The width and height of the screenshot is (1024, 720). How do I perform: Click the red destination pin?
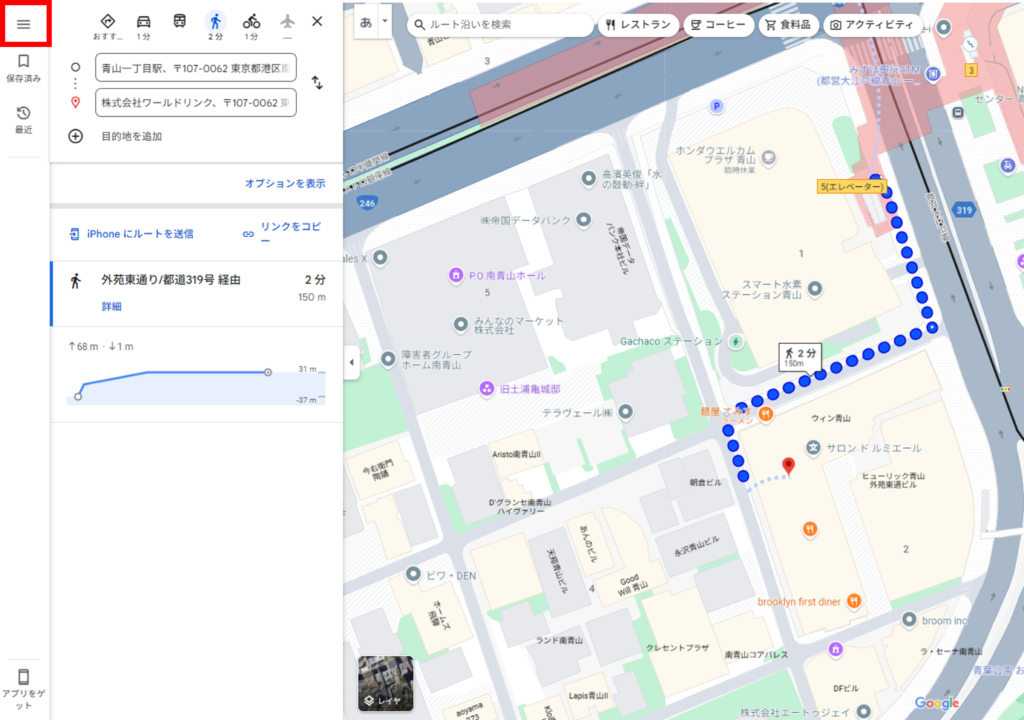click(788, 465)
